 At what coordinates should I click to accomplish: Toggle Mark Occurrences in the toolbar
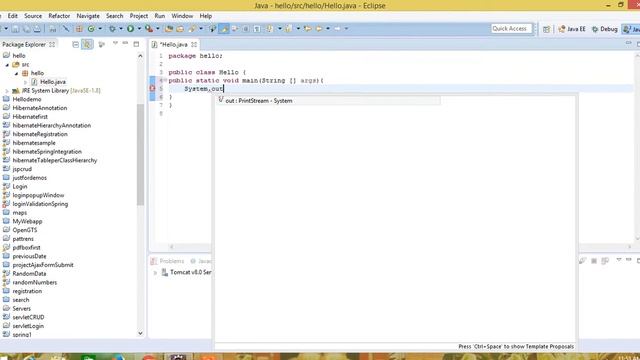point(224,29)
